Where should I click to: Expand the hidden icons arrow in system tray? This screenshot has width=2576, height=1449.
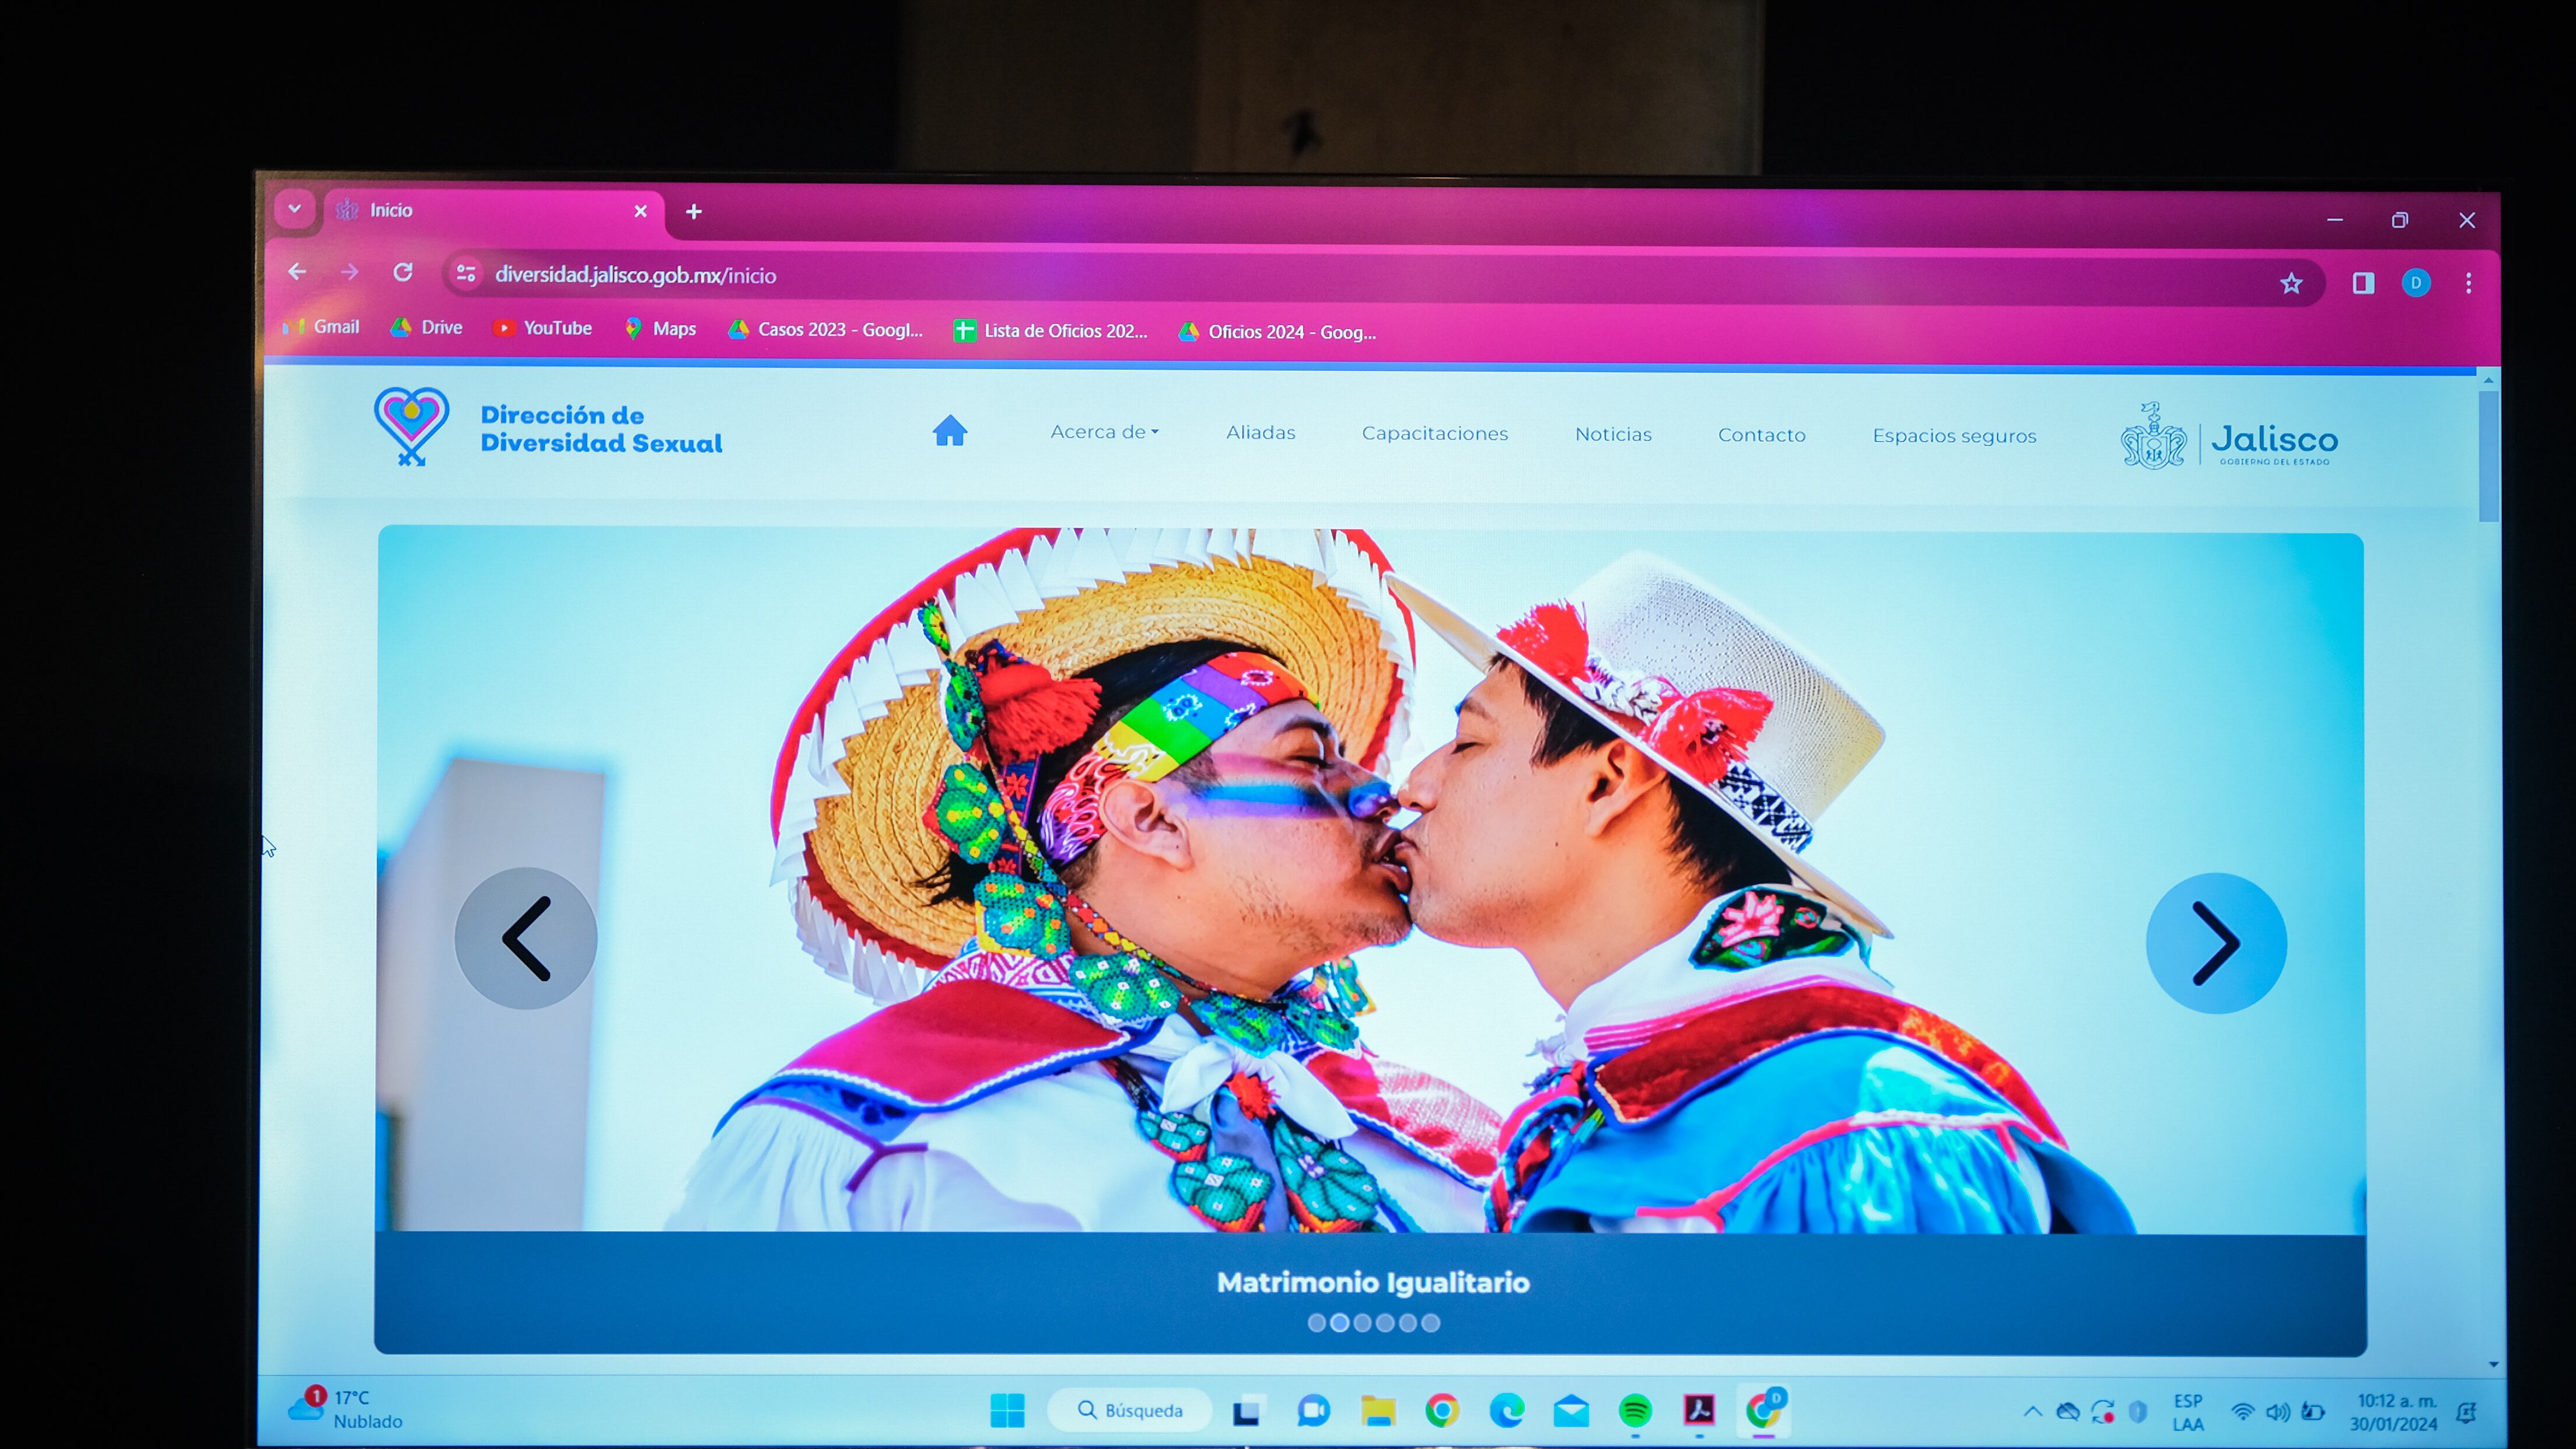(x=2033, y=1411)
